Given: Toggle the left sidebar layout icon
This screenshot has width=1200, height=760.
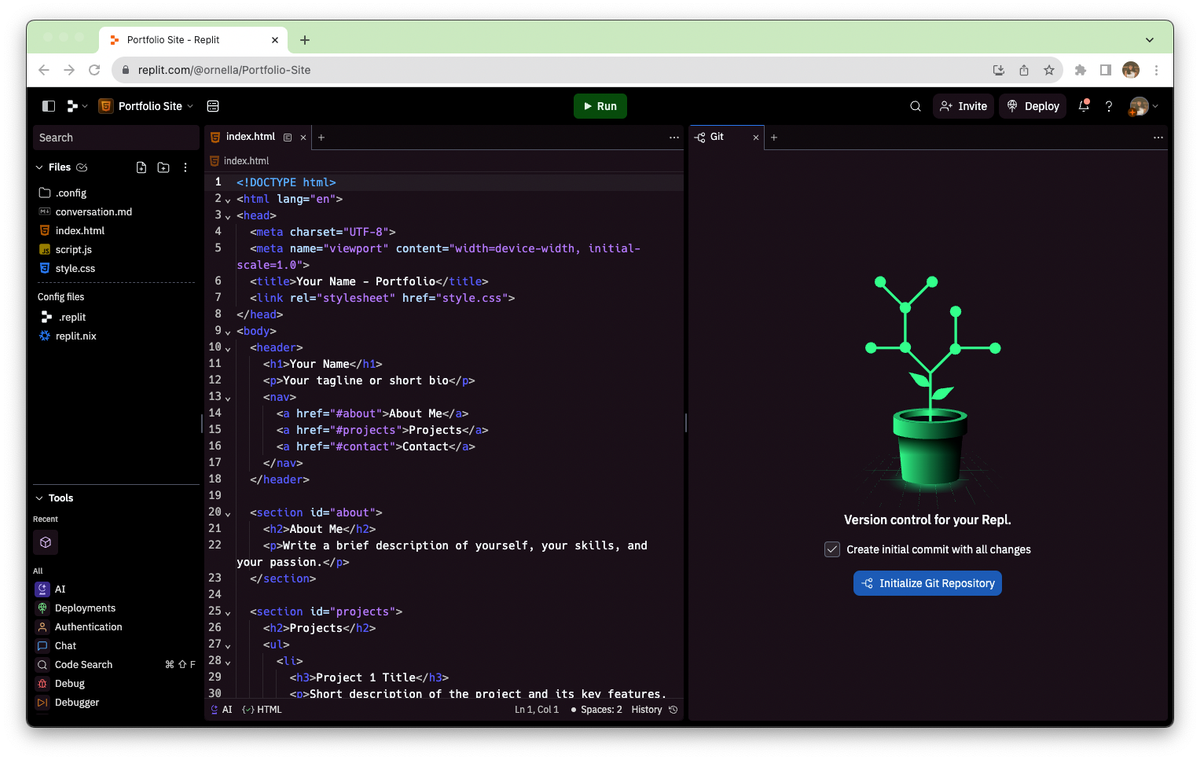Looking at the screenshot, I should [x=47, y=105].
